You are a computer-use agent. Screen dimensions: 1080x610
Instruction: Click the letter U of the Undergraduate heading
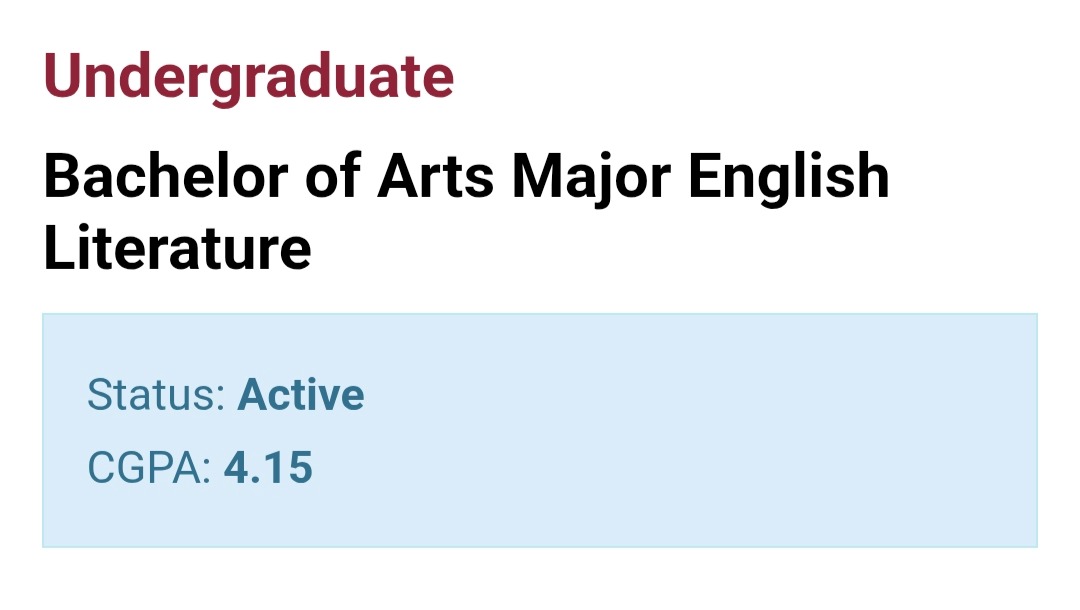[x=62, y=76]
